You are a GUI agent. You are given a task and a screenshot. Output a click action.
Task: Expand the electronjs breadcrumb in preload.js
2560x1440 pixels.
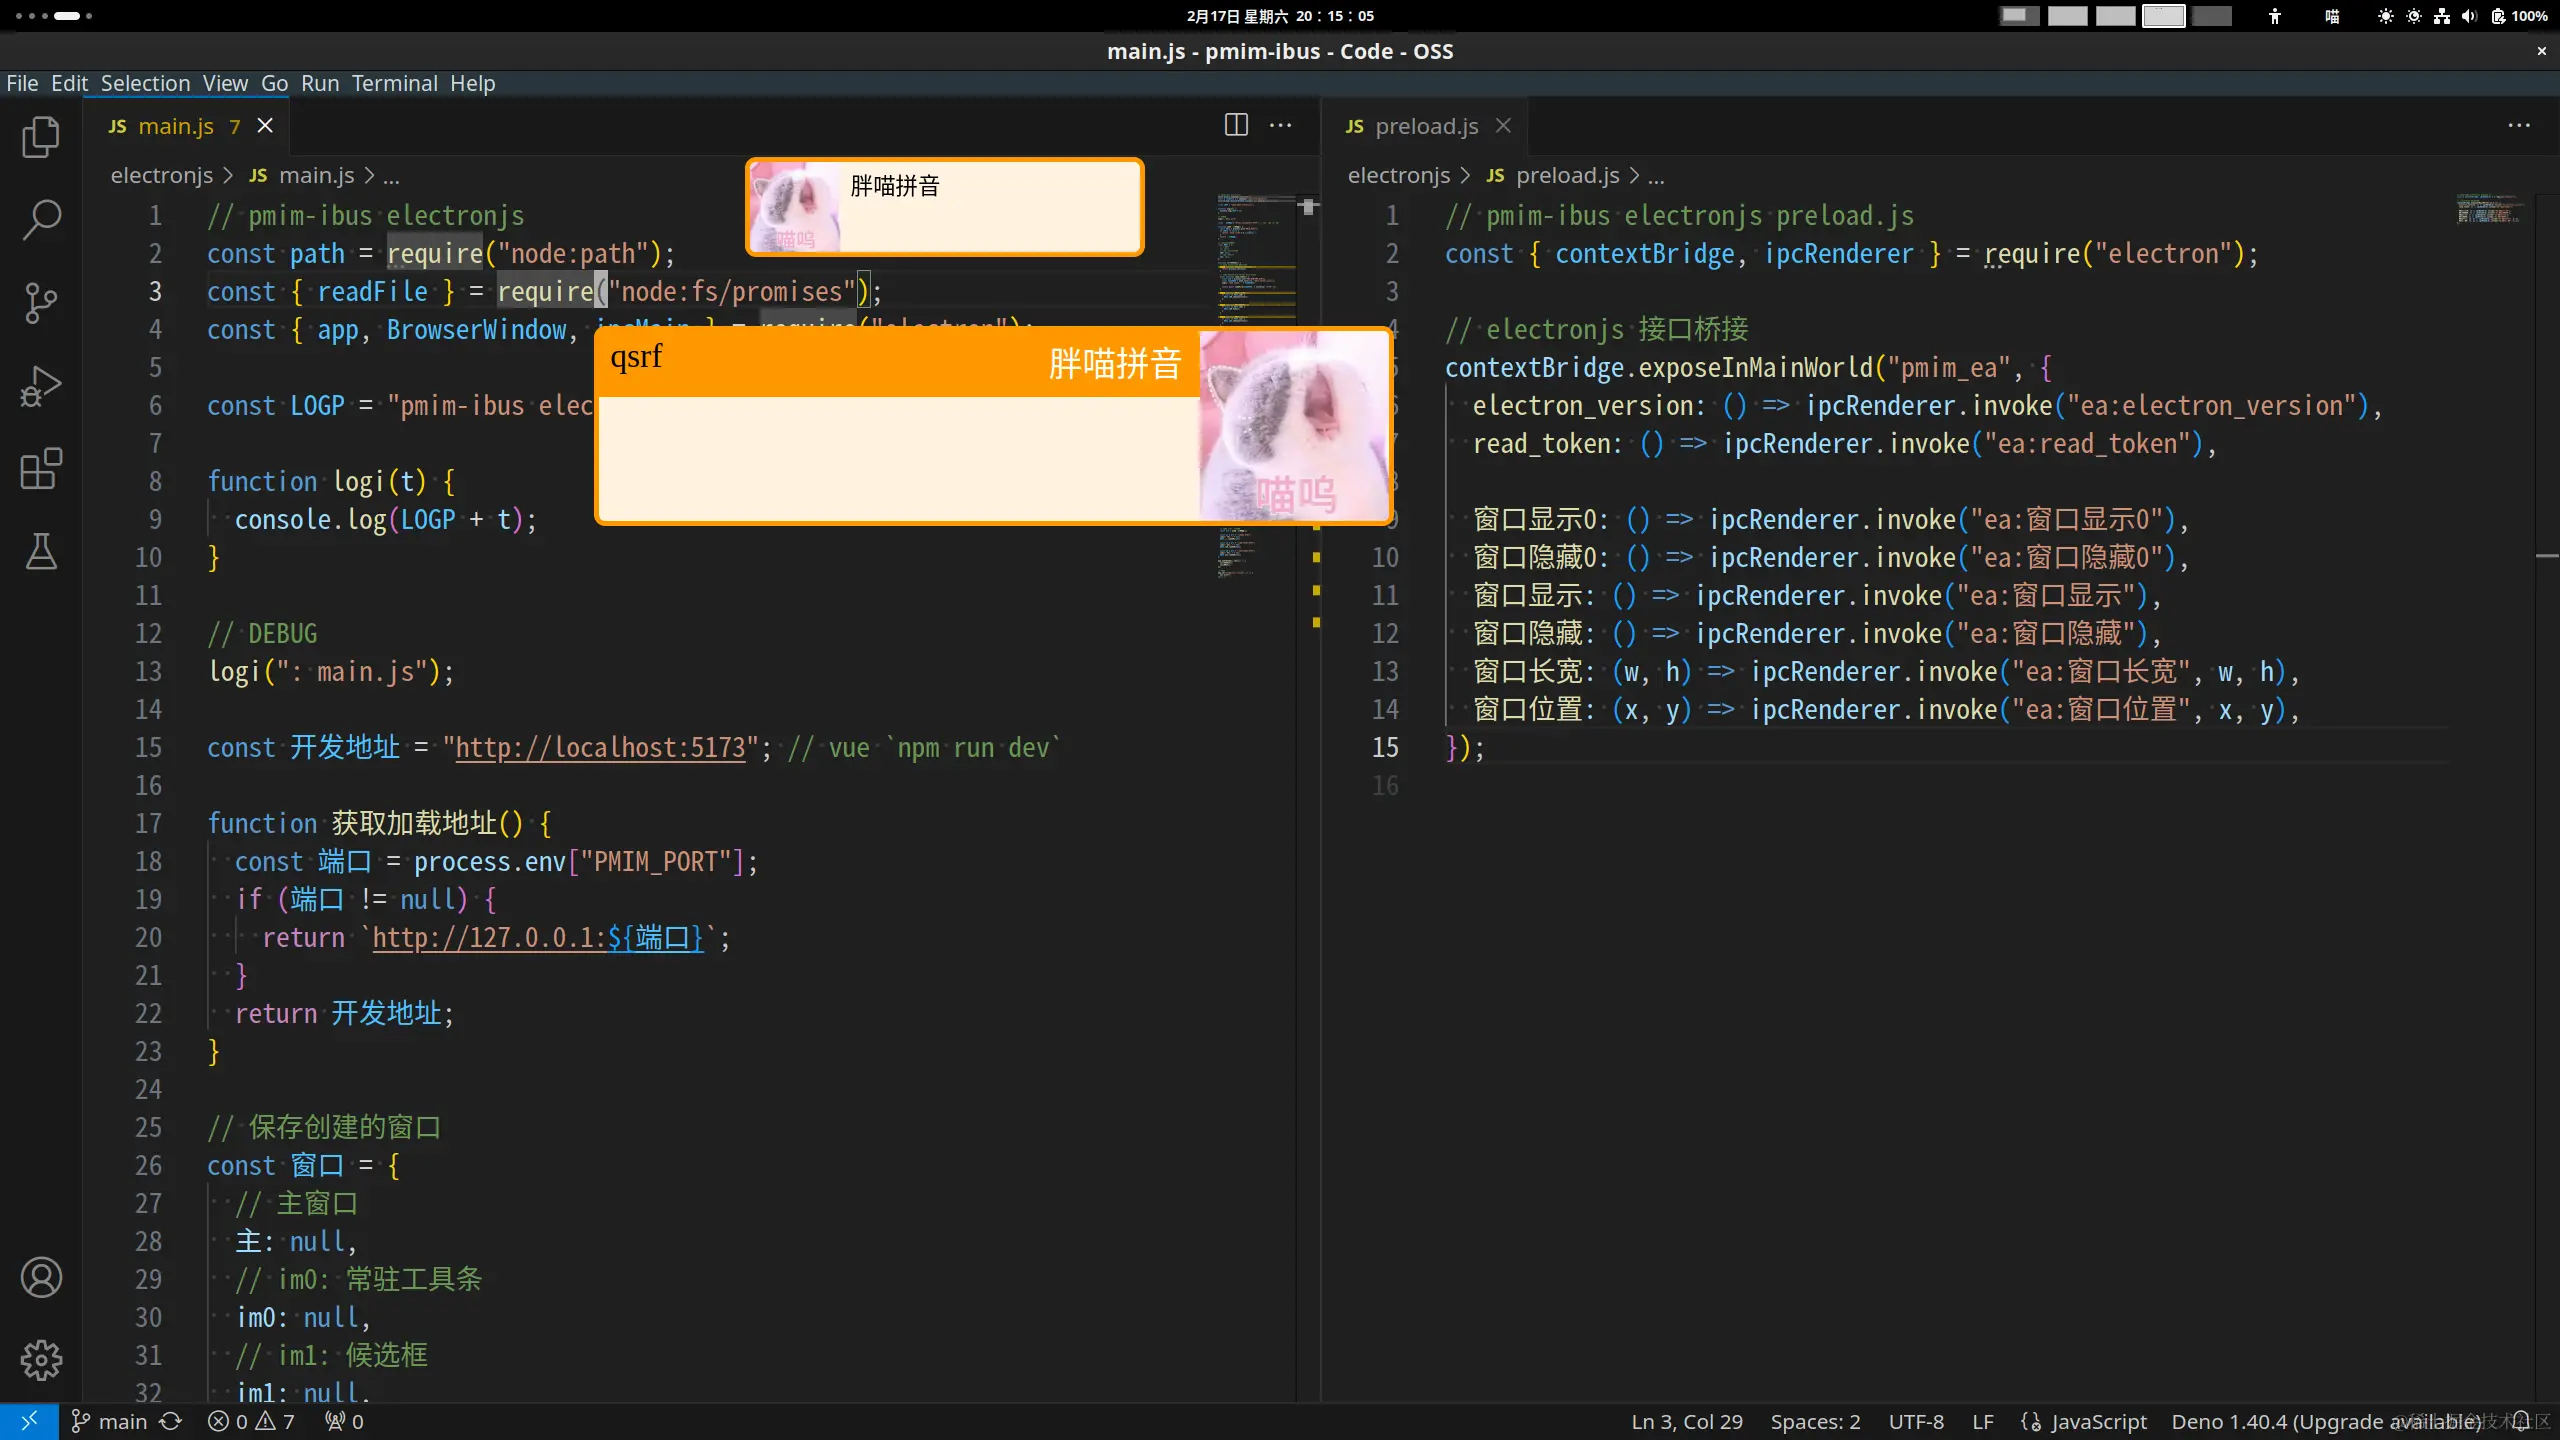pos(1398,175)
